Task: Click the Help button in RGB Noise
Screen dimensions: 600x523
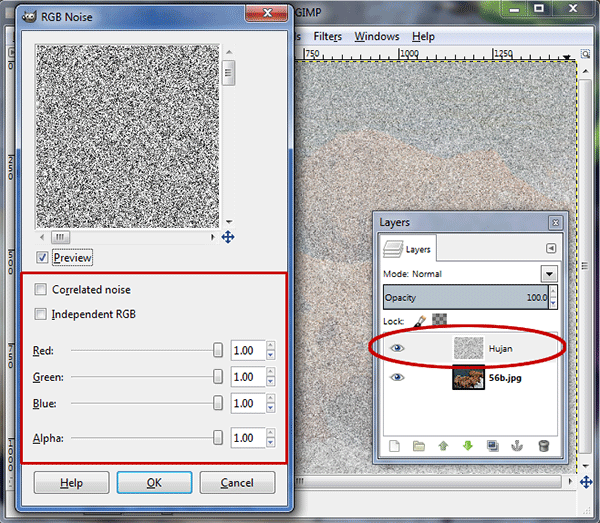Action: pyautogui.click(x=72, y=483)
